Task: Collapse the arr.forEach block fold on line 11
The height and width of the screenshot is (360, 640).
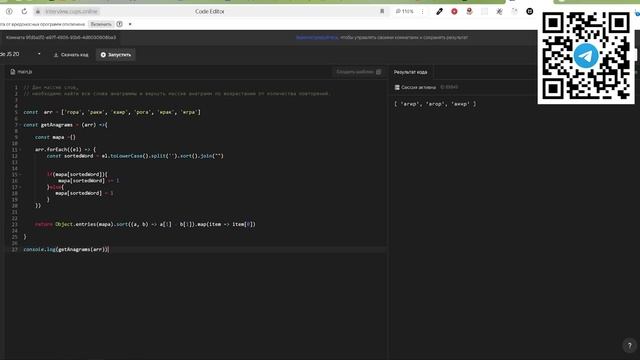Action: 20,150
